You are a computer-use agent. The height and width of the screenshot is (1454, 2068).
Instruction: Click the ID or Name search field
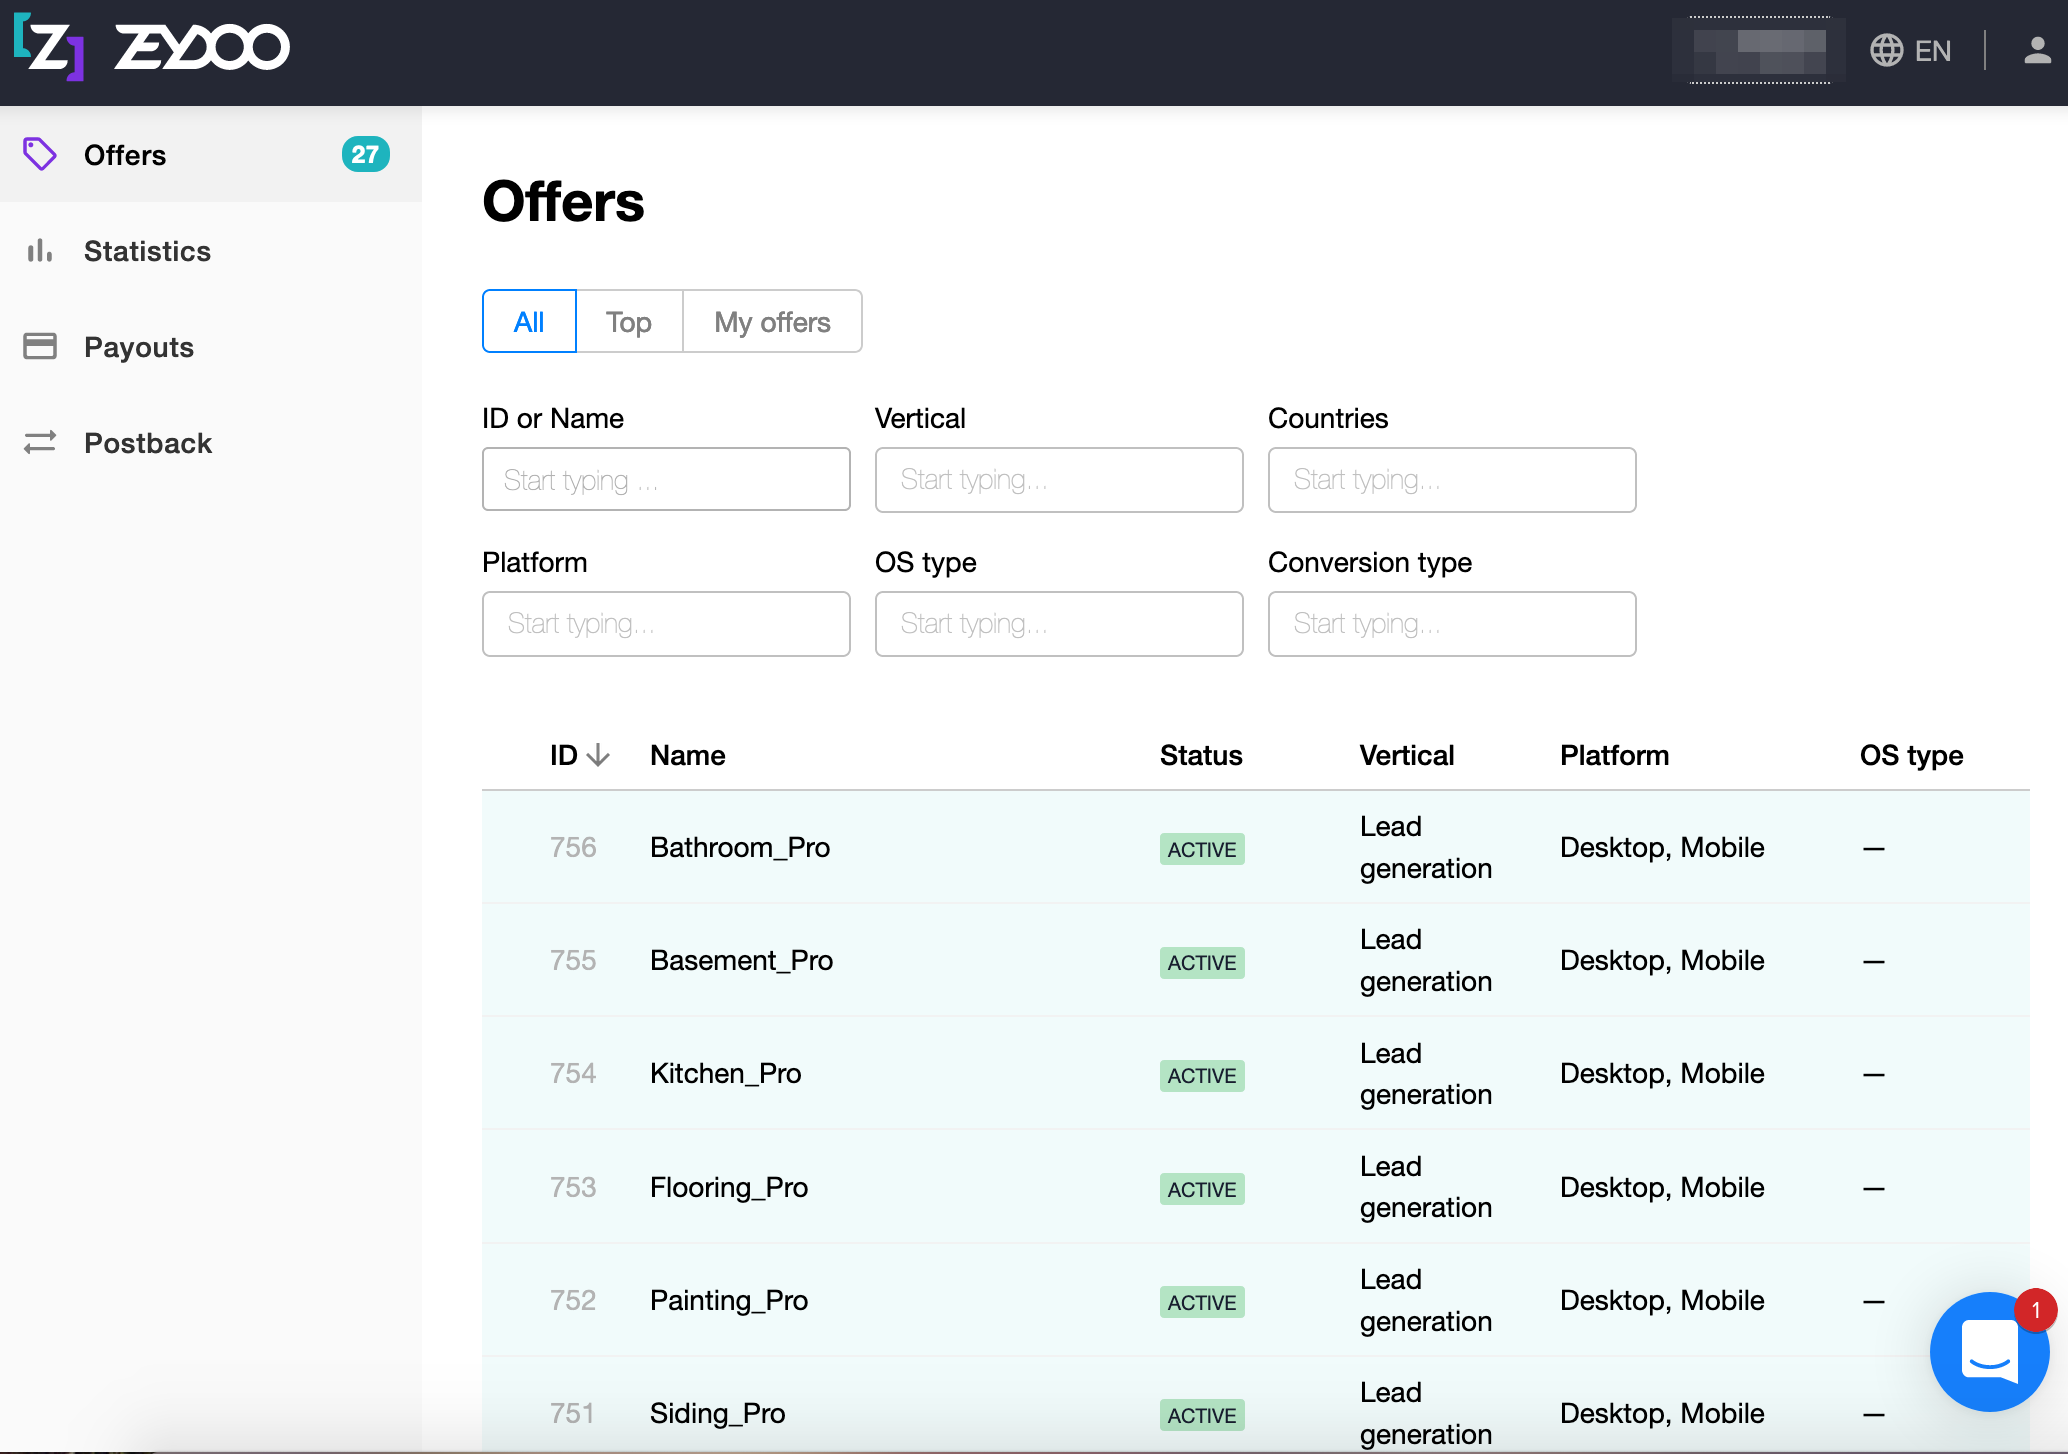[666, 480]
